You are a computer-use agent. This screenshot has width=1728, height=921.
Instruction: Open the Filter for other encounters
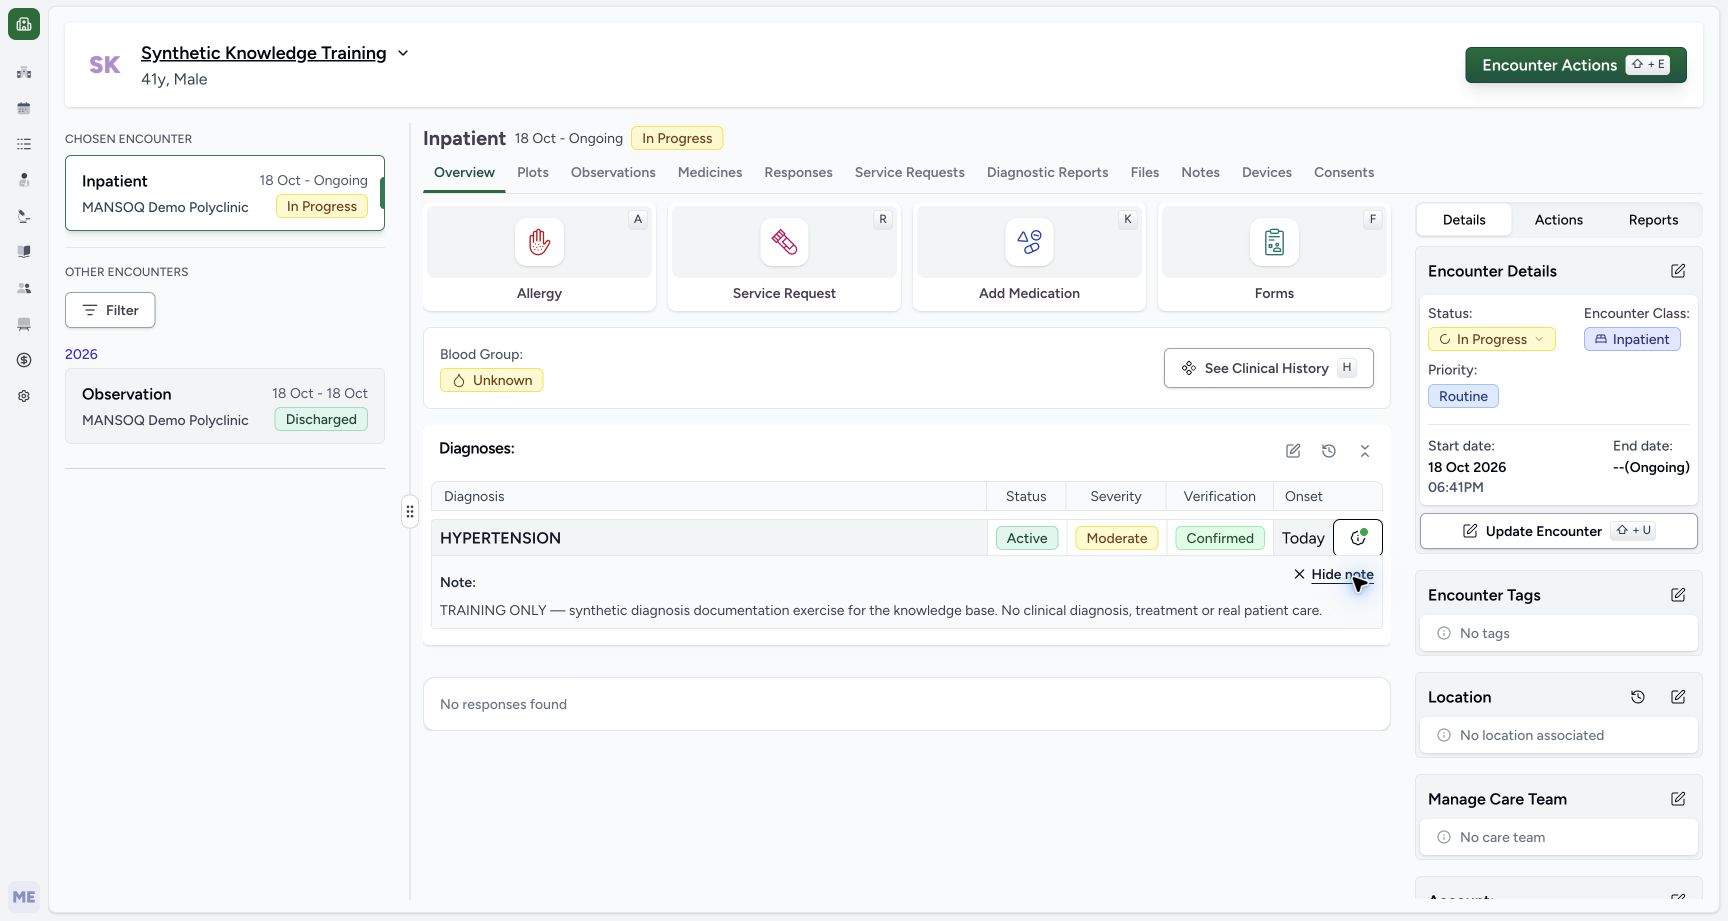point(110,310)
